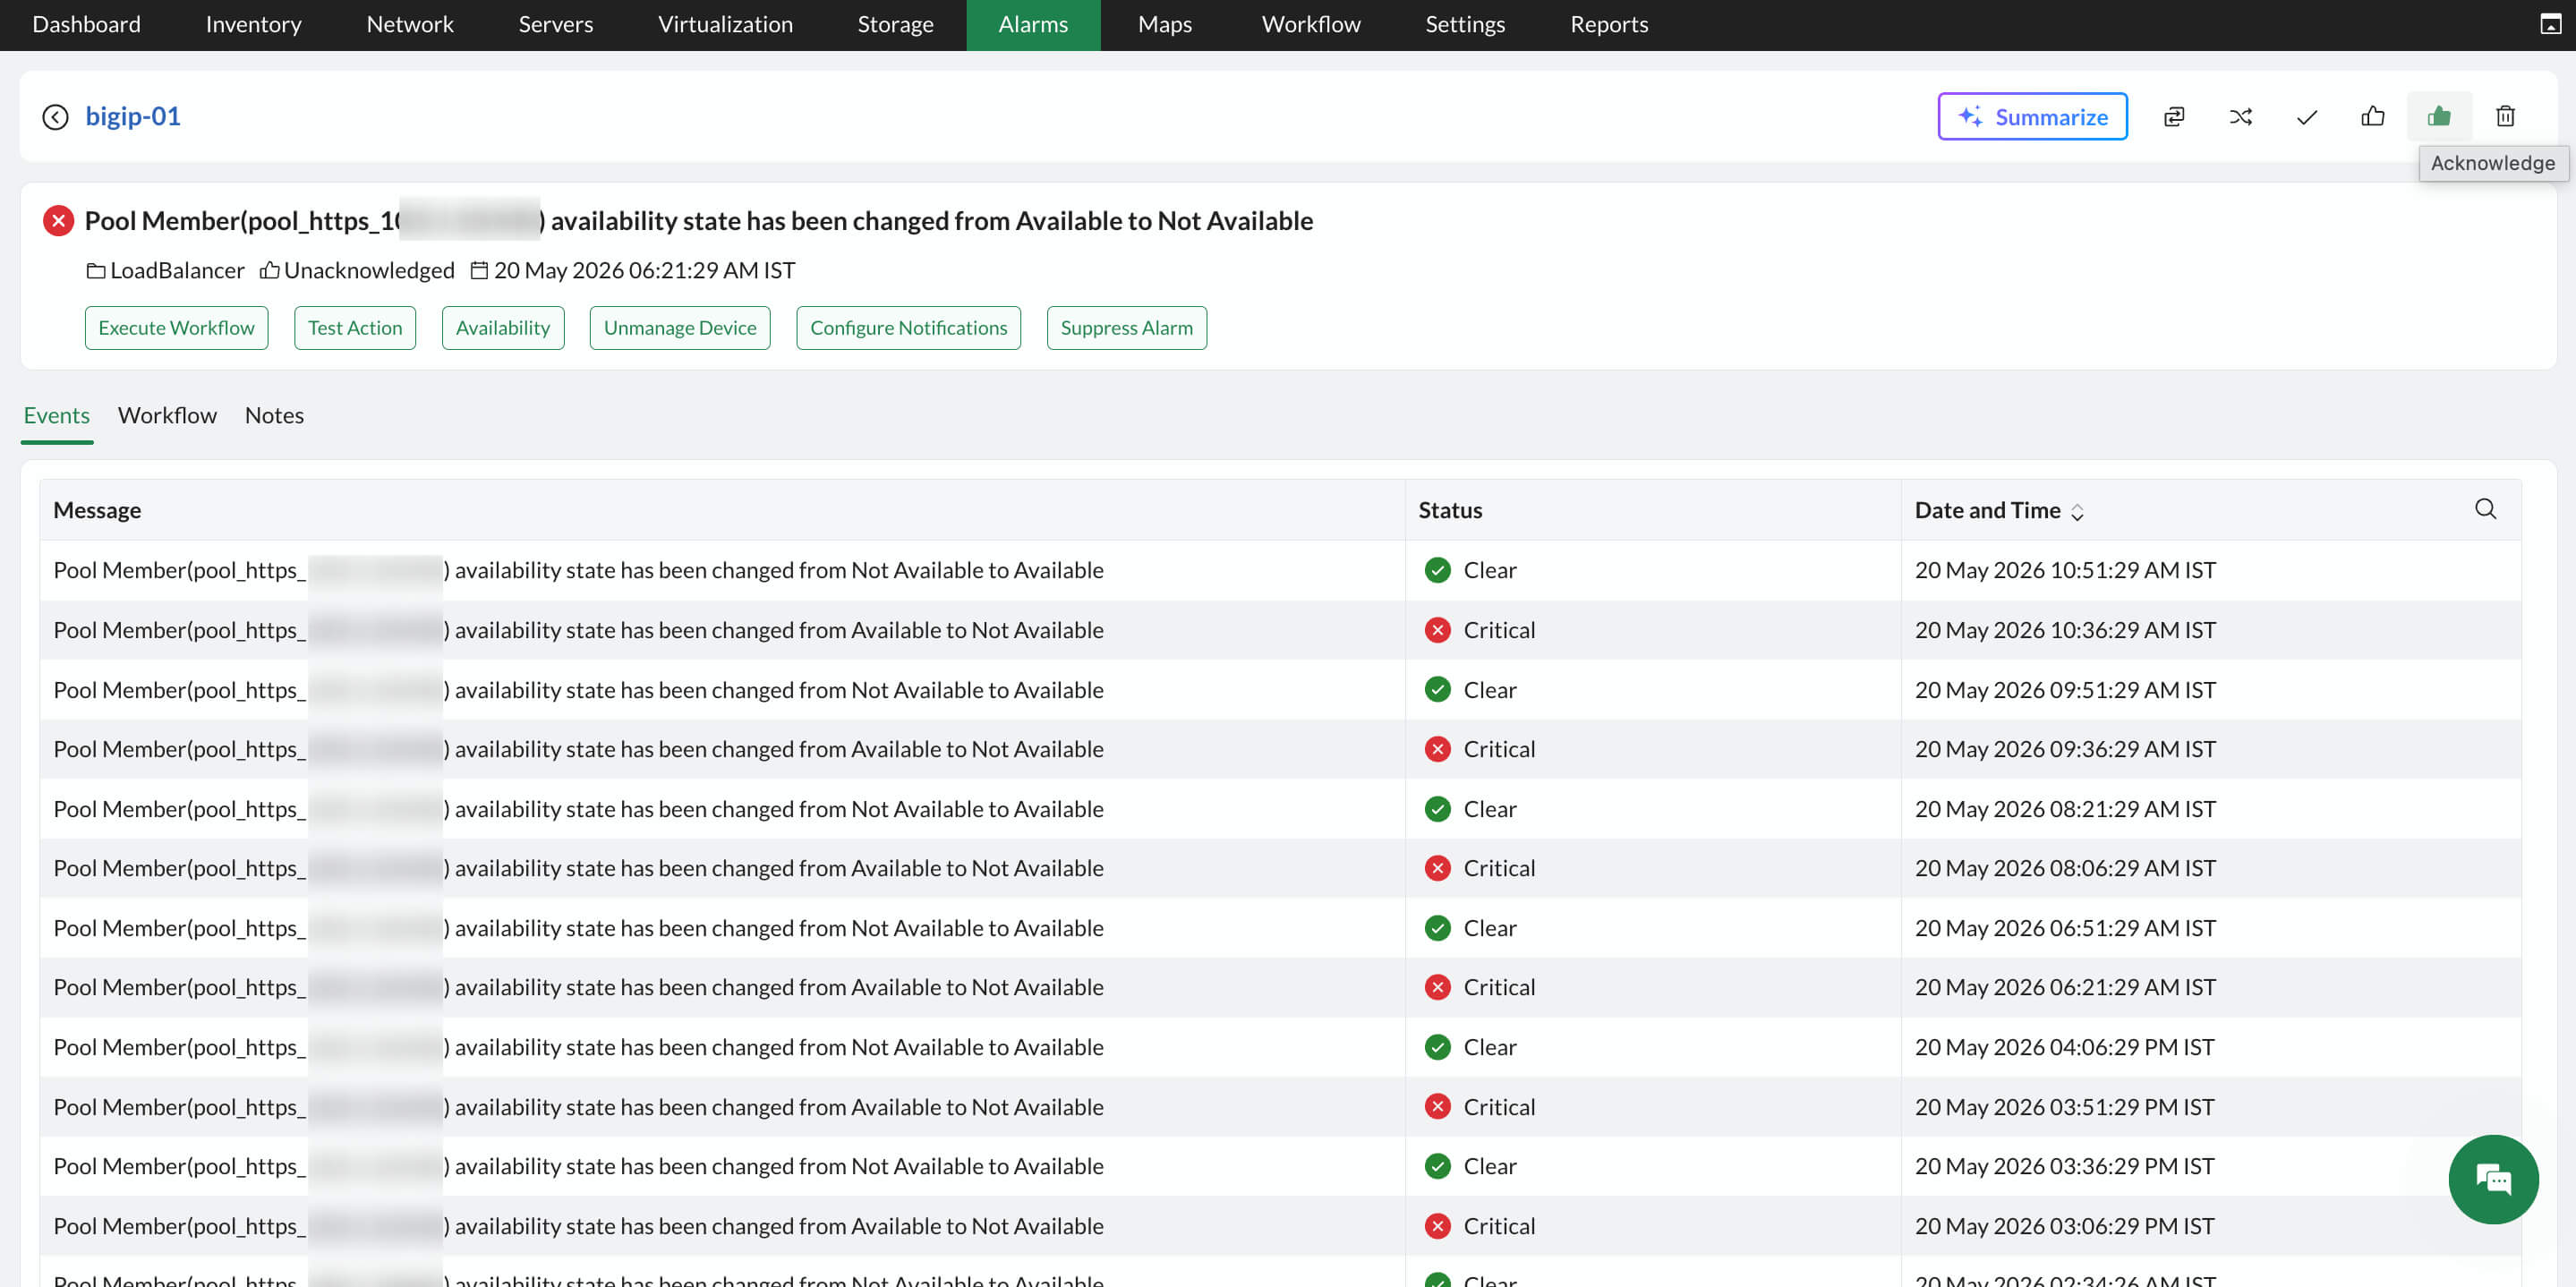
Task: Click the green Clear icon in the 08:21:29 AM row
Action: point(1437,809)
